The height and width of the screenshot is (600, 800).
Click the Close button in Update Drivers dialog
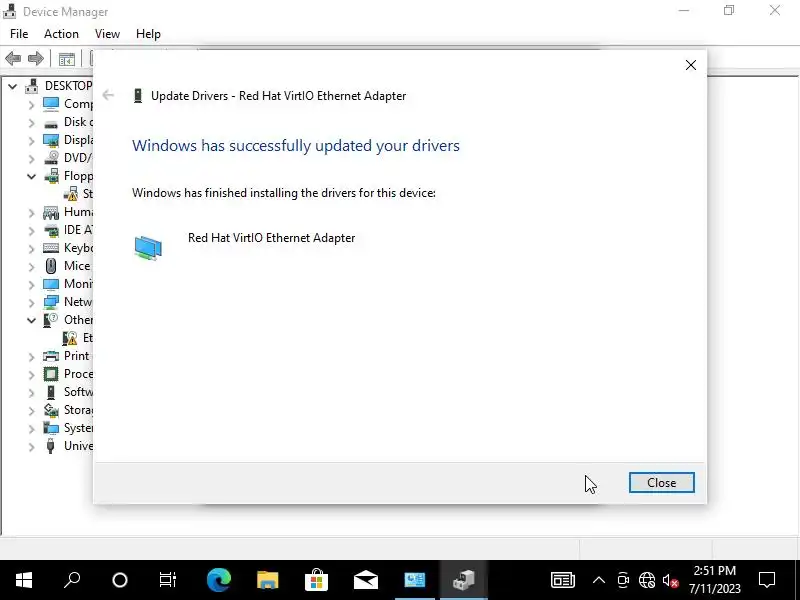[x=661, y=483]
